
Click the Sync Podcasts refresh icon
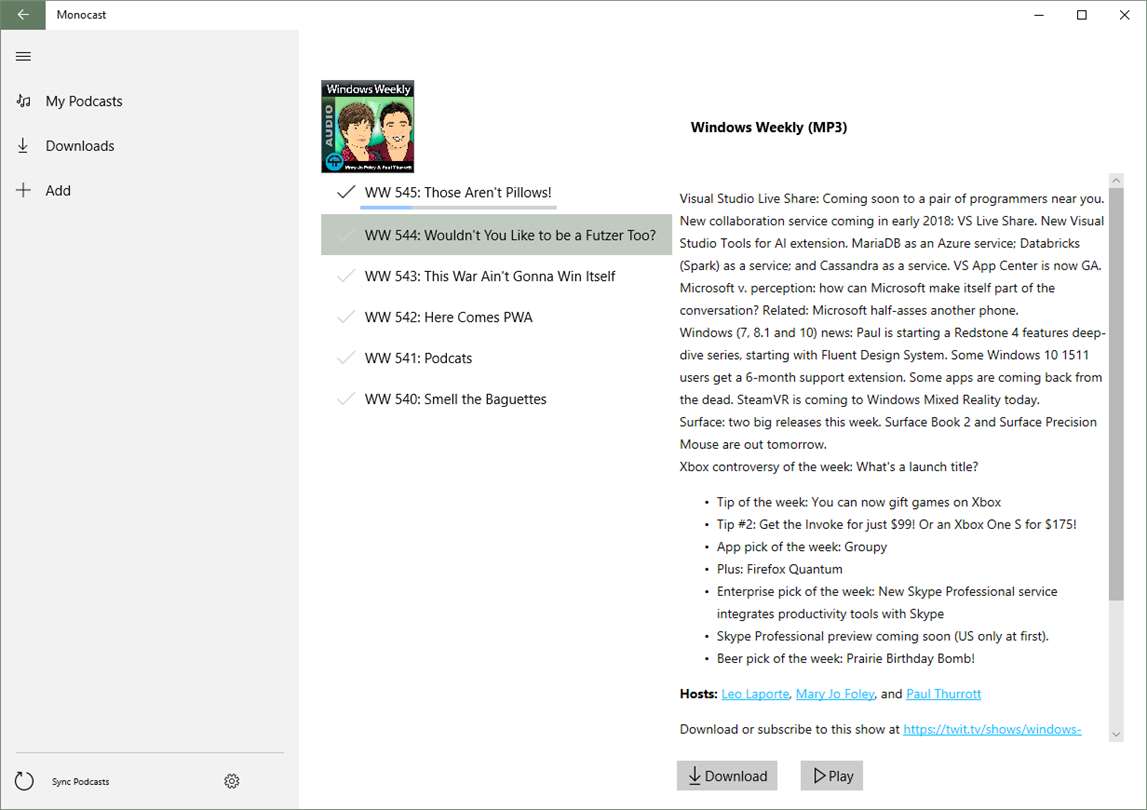(x=24, y=781)
